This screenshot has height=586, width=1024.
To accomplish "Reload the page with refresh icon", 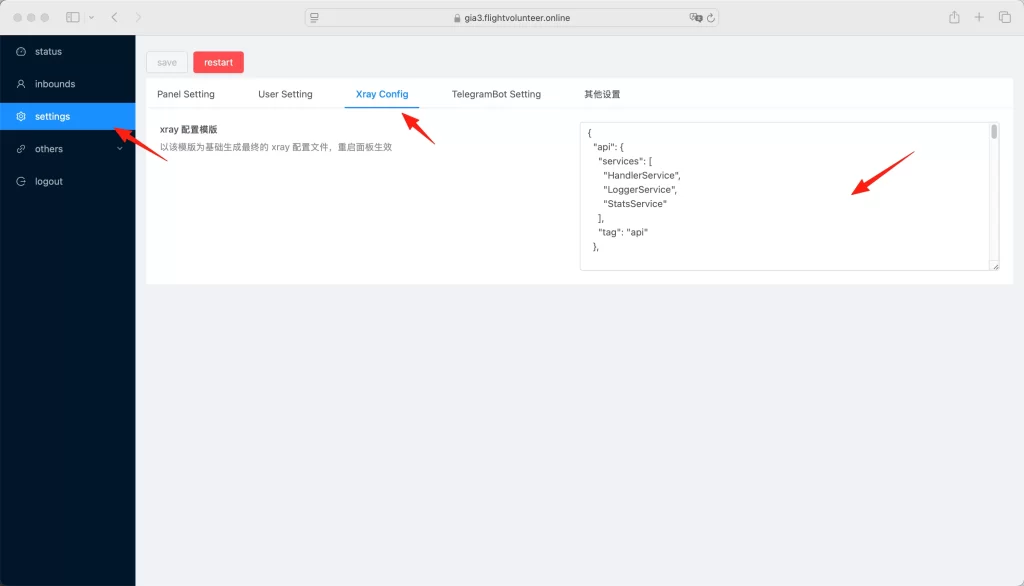I will 711,18.
